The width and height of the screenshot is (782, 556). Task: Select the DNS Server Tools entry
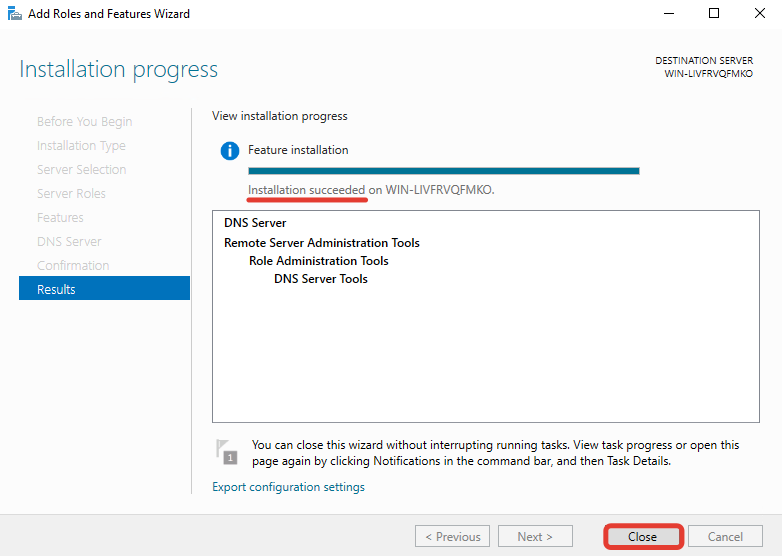pyautogui.click(x=321, y=279)
